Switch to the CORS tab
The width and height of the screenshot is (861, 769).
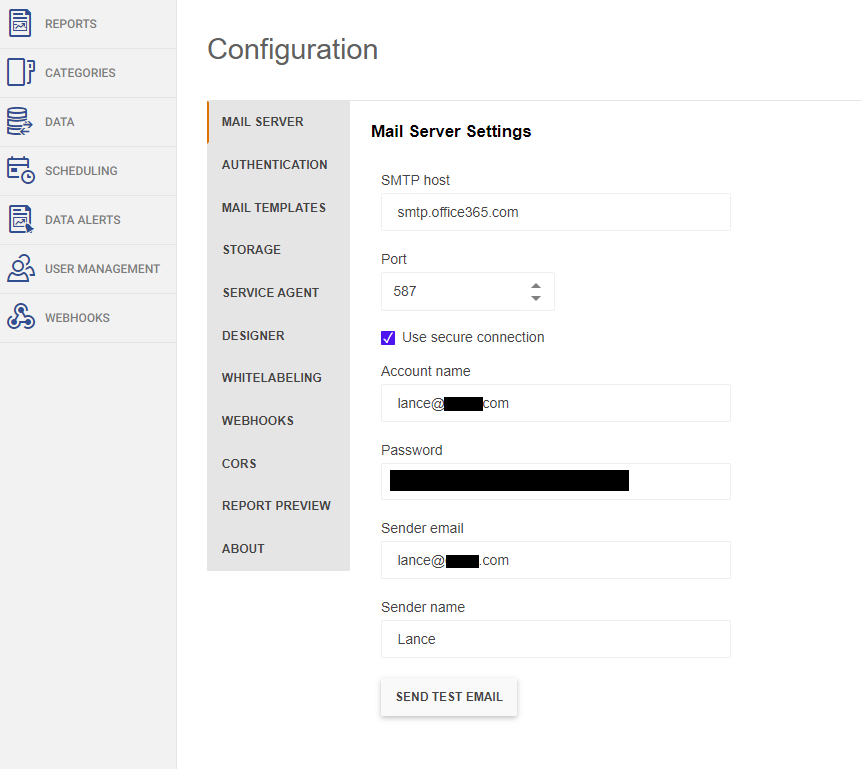(238, 463)
